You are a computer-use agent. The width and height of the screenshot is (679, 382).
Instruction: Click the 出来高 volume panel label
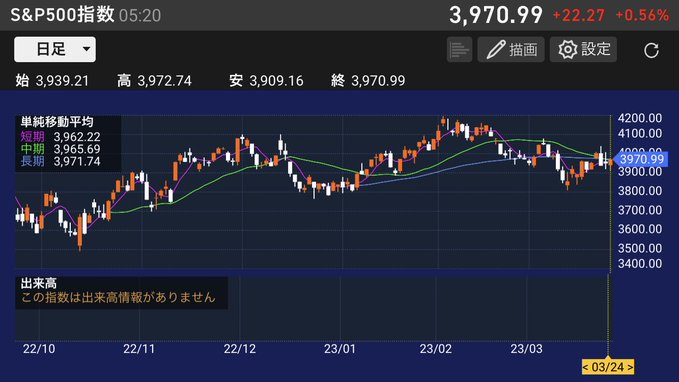(39, 284)
